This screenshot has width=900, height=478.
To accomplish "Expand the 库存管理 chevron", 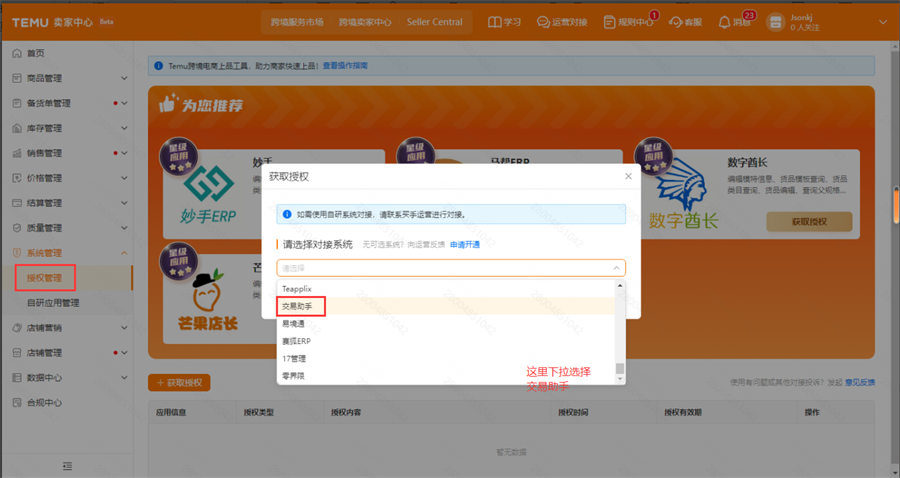I will point(124,128).
